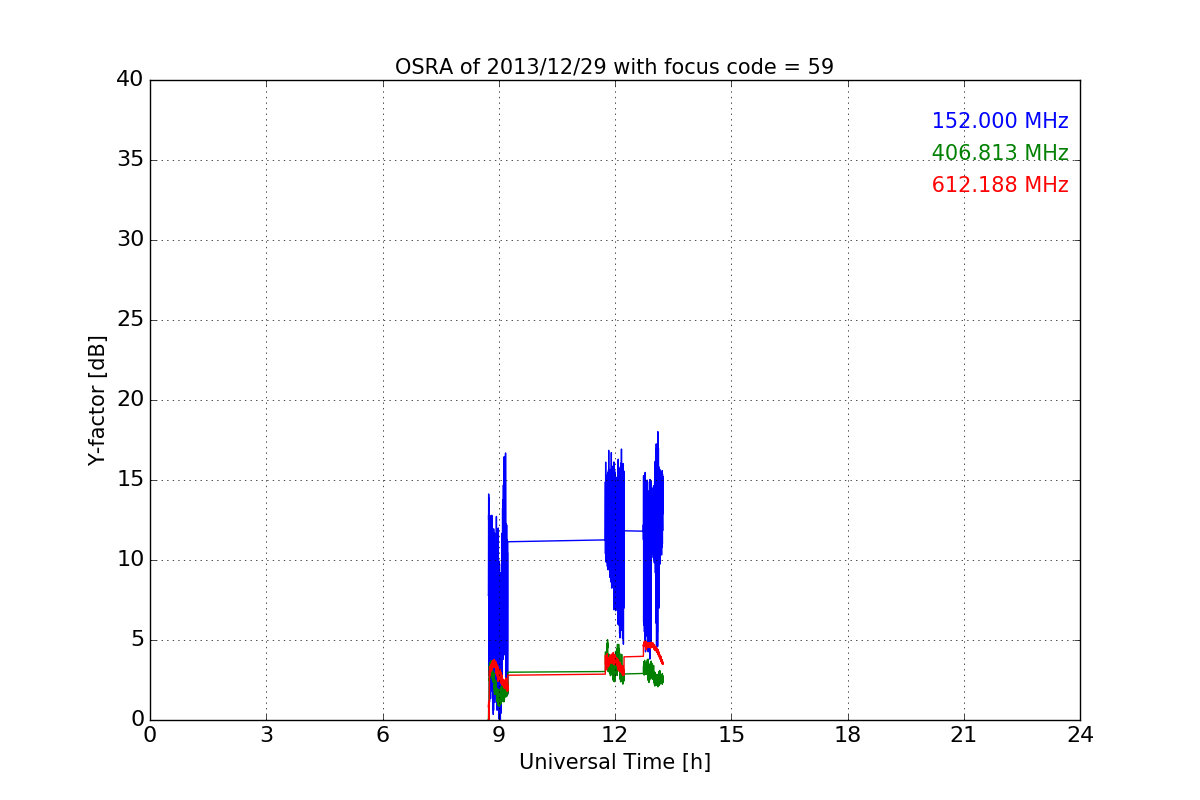
Task: Select the 152.000 MHz legend label
Action: (1000, 121)
